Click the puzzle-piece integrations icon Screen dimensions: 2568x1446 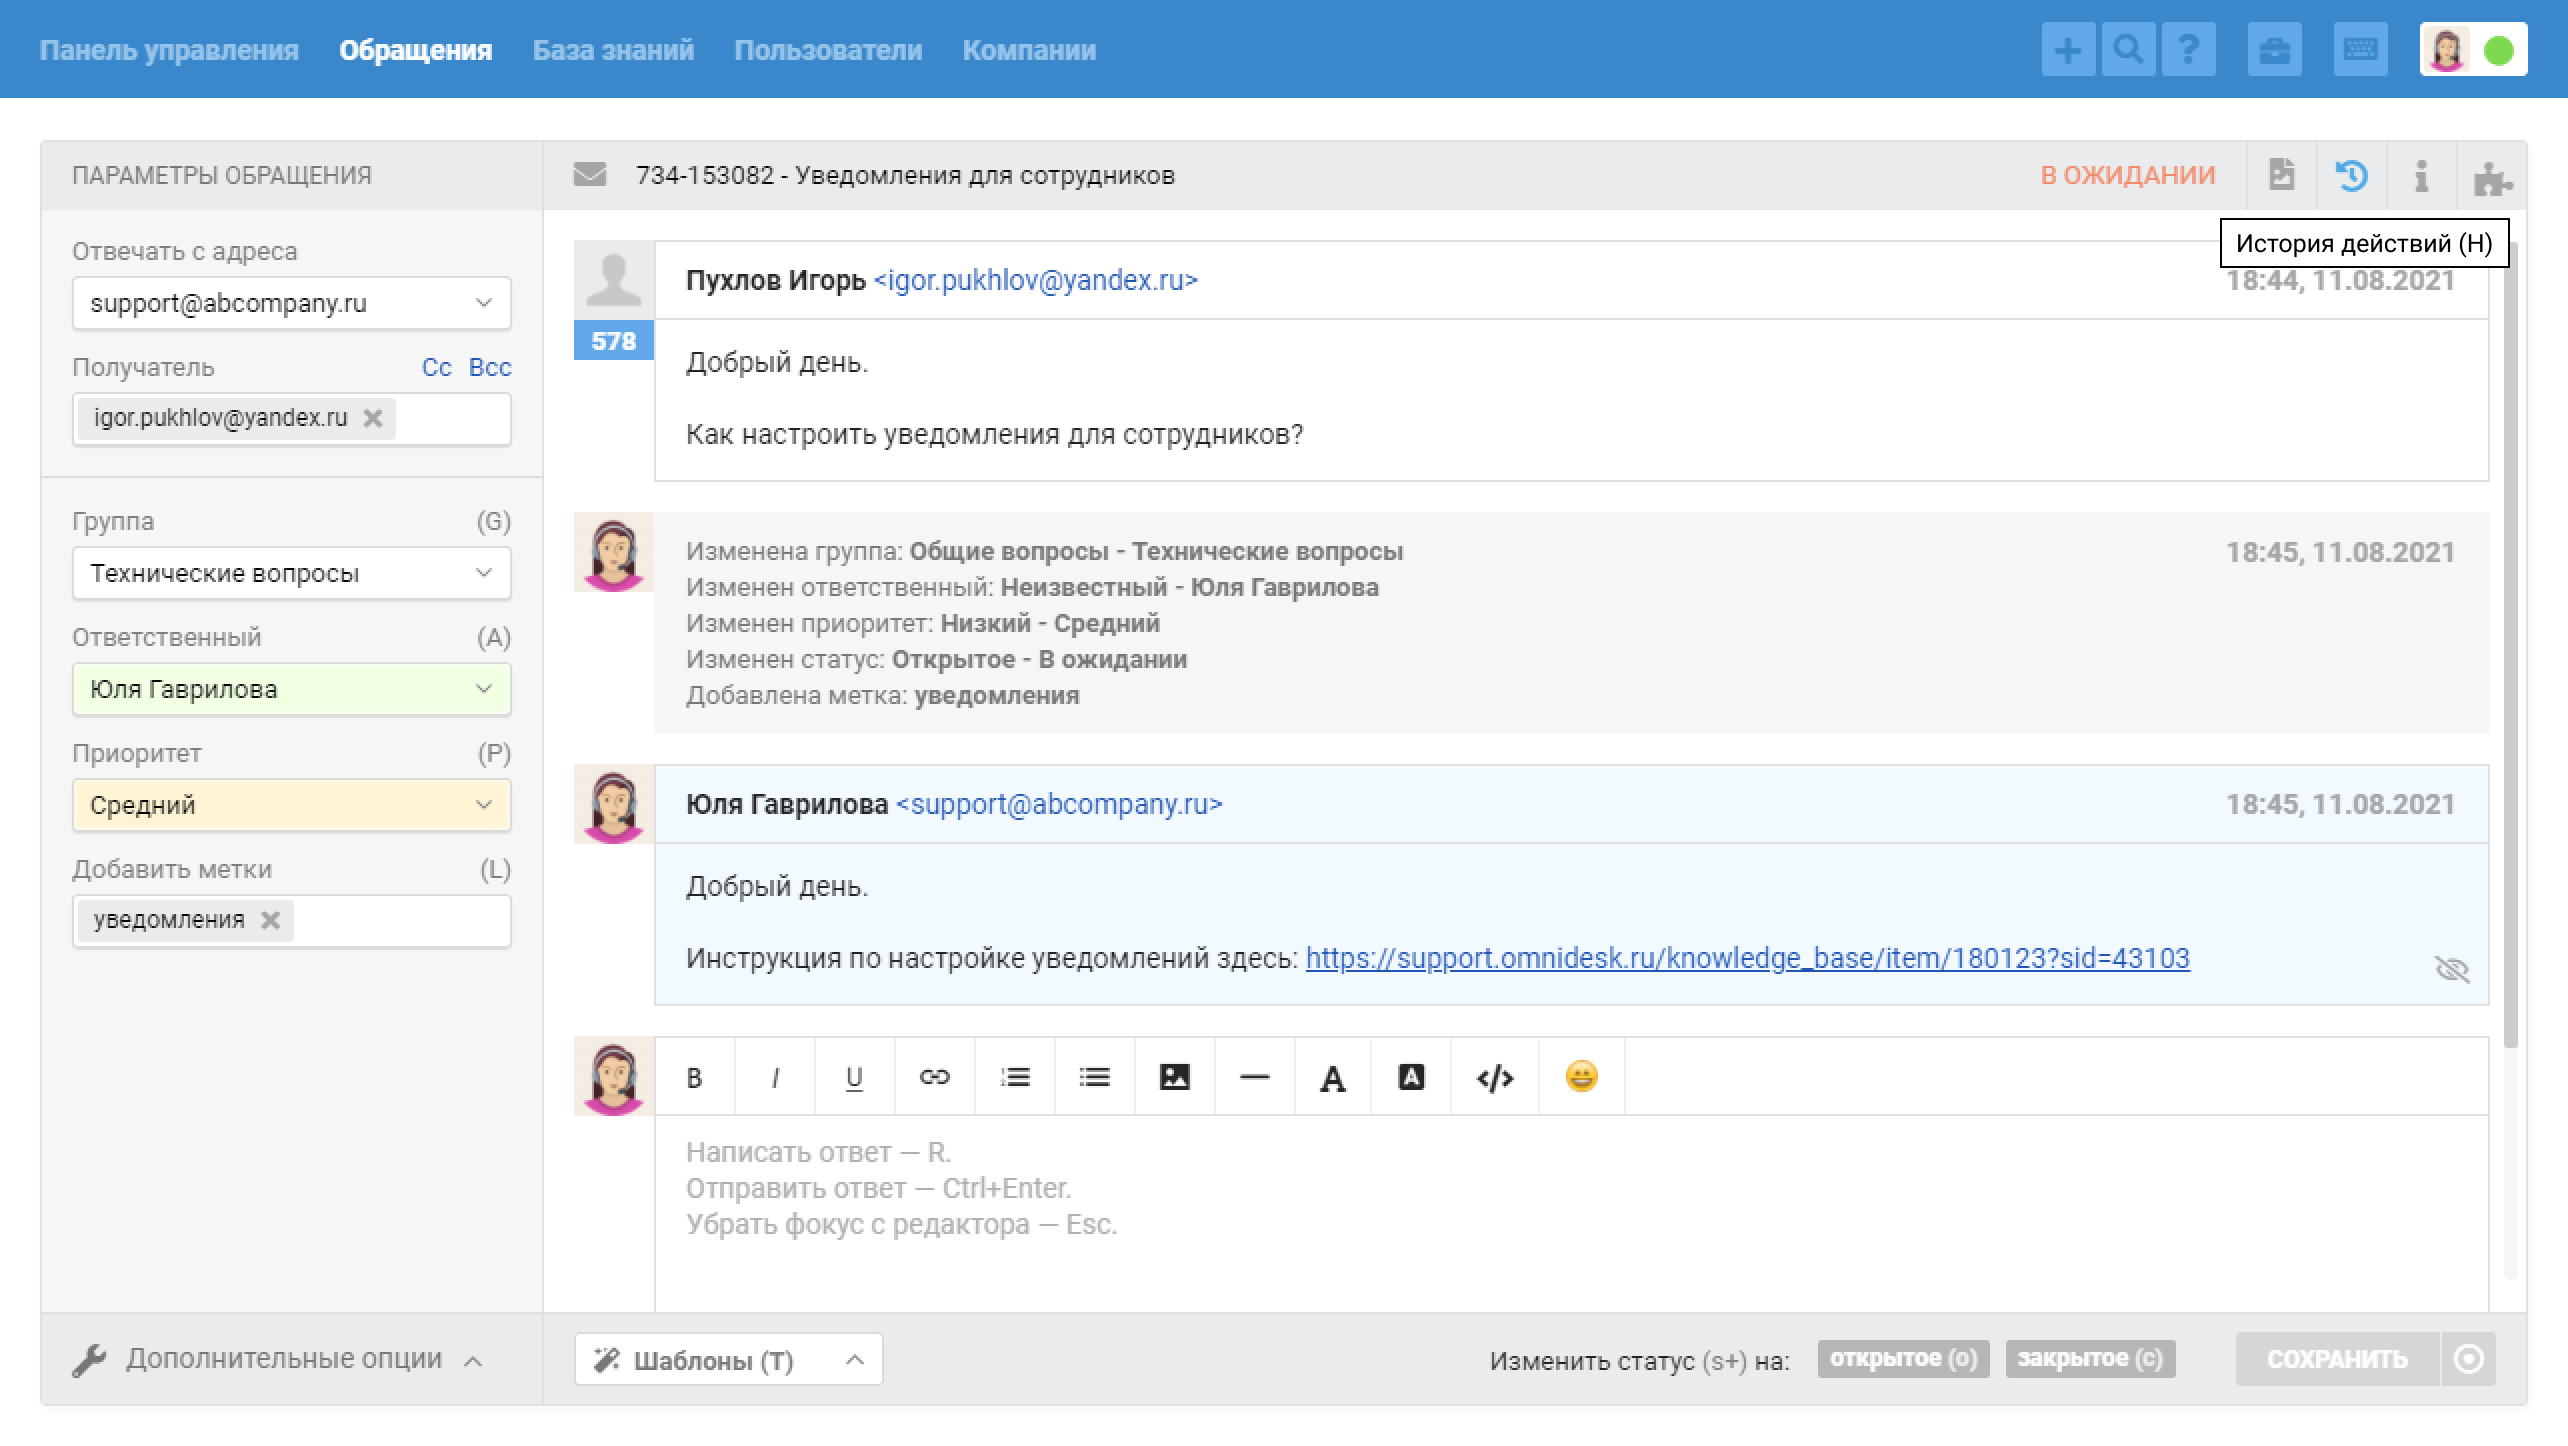[2492, 177]
